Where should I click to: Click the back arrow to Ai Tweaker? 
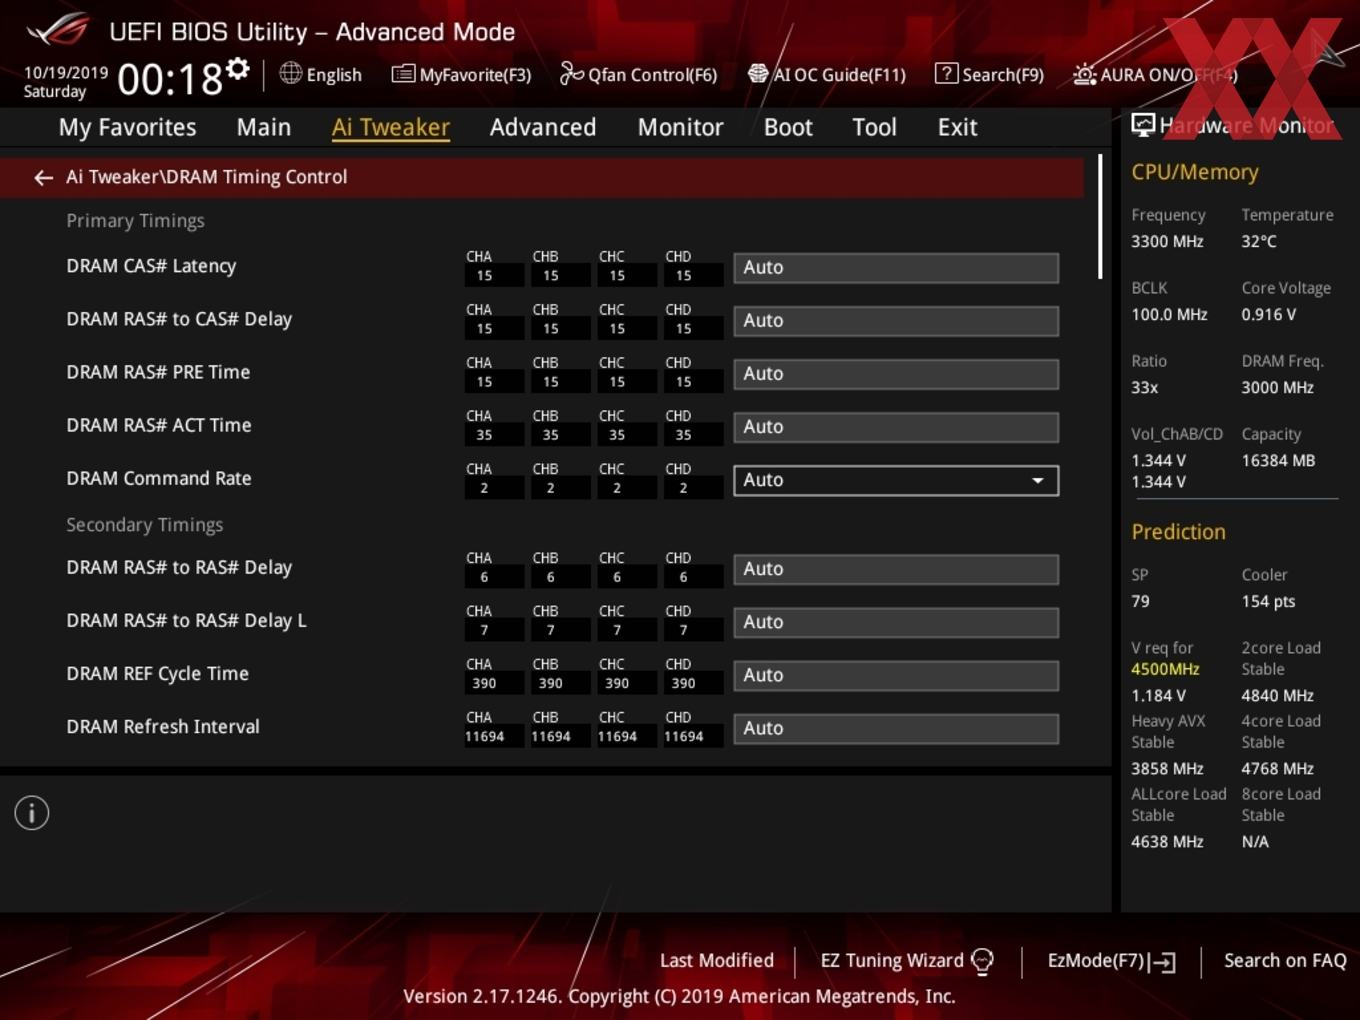43,177
